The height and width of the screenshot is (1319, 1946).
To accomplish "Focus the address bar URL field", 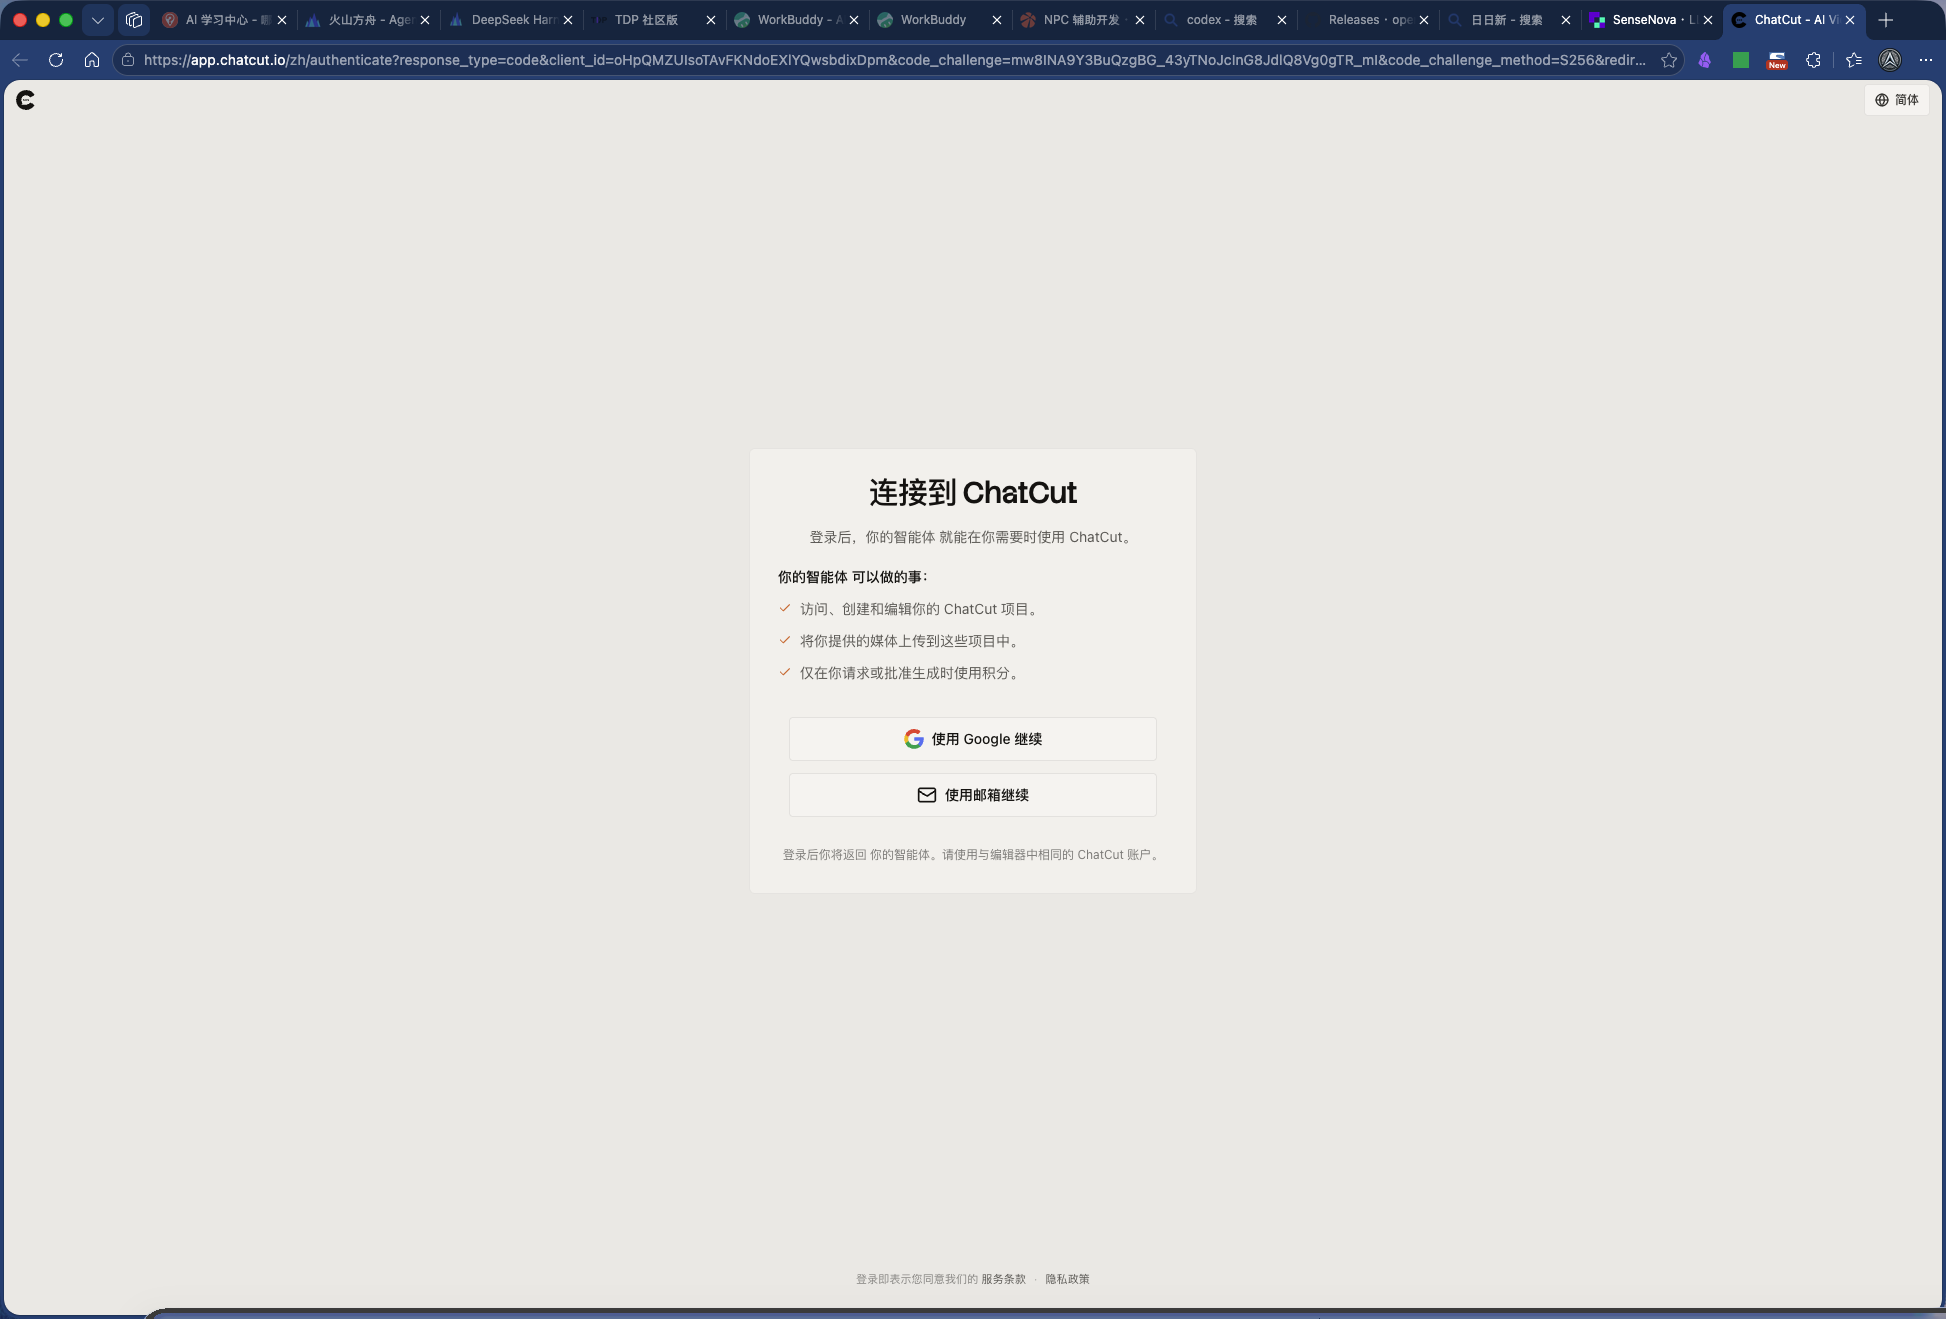I will click(x=894, y=60).
